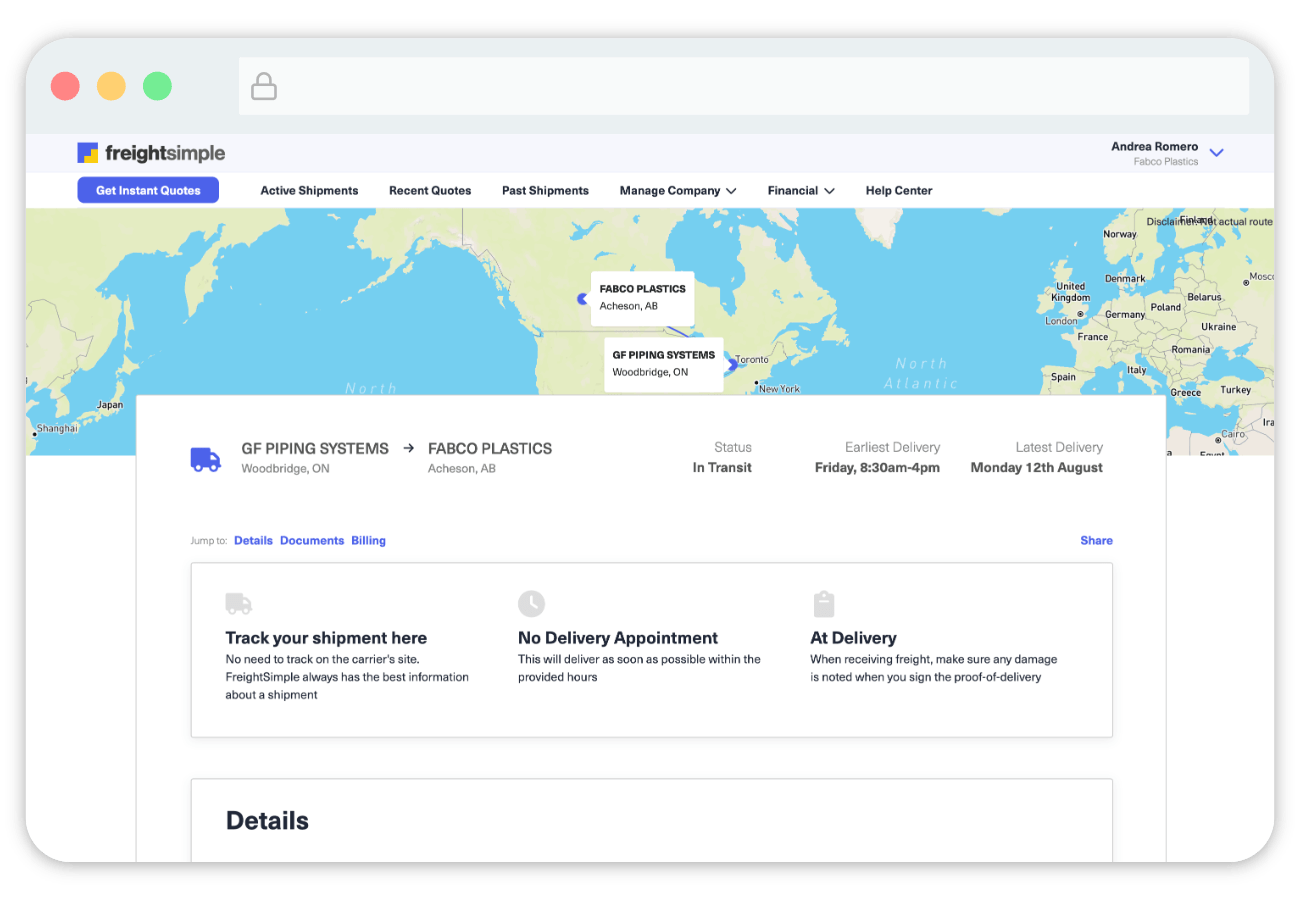The height and width of the screenshot is (900, 1300).
Task: Open Active Shipments page
Action: pyautogui.click(x=309, y=190)
